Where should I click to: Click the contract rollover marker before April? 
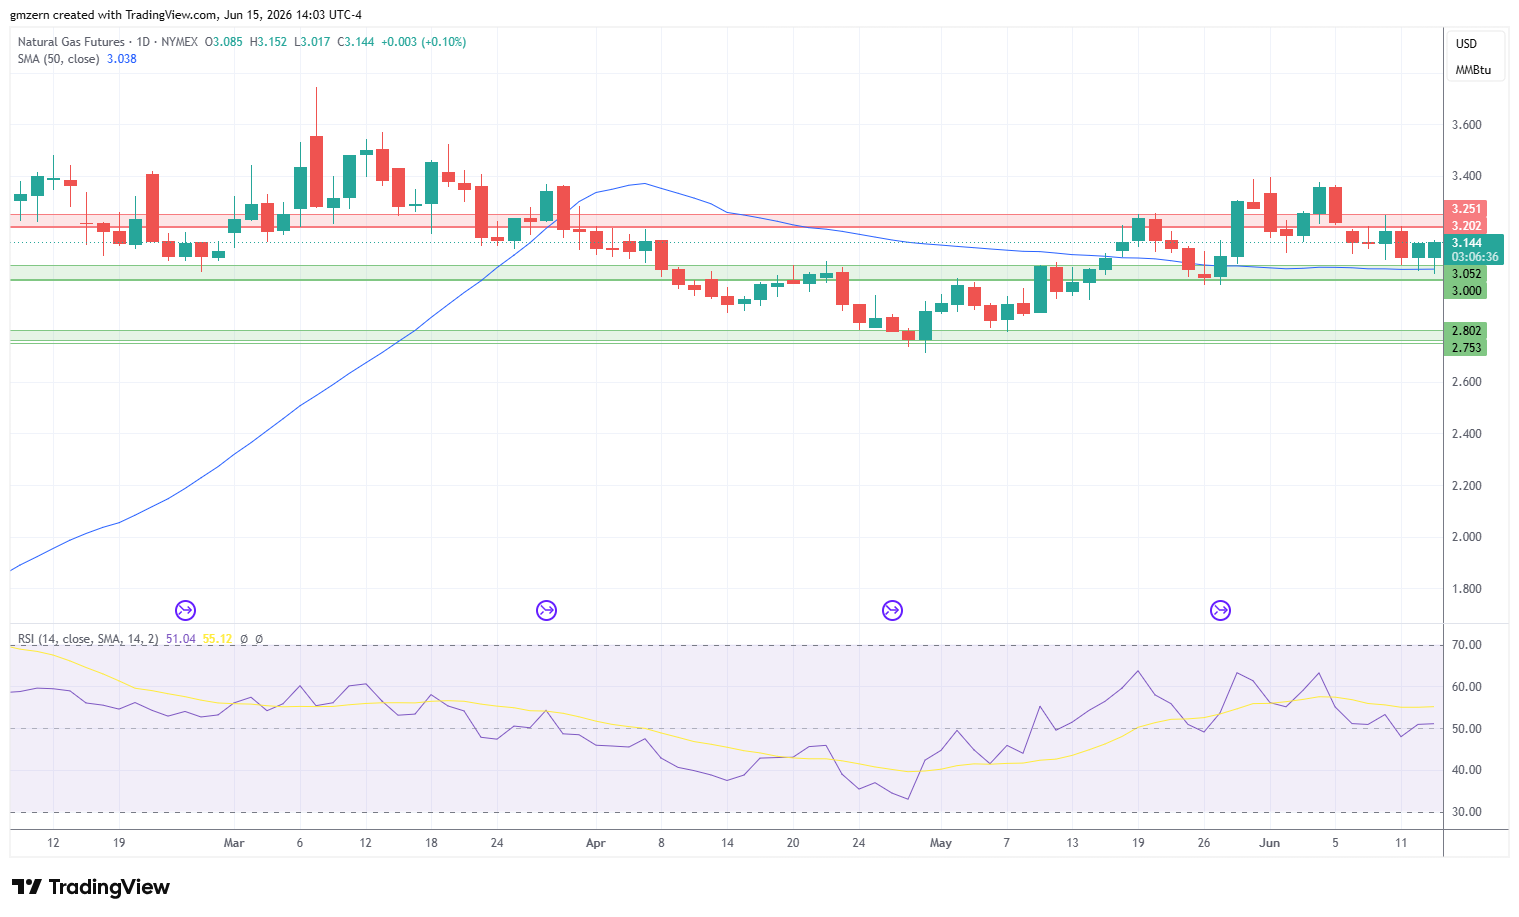(x=546, y=610)
